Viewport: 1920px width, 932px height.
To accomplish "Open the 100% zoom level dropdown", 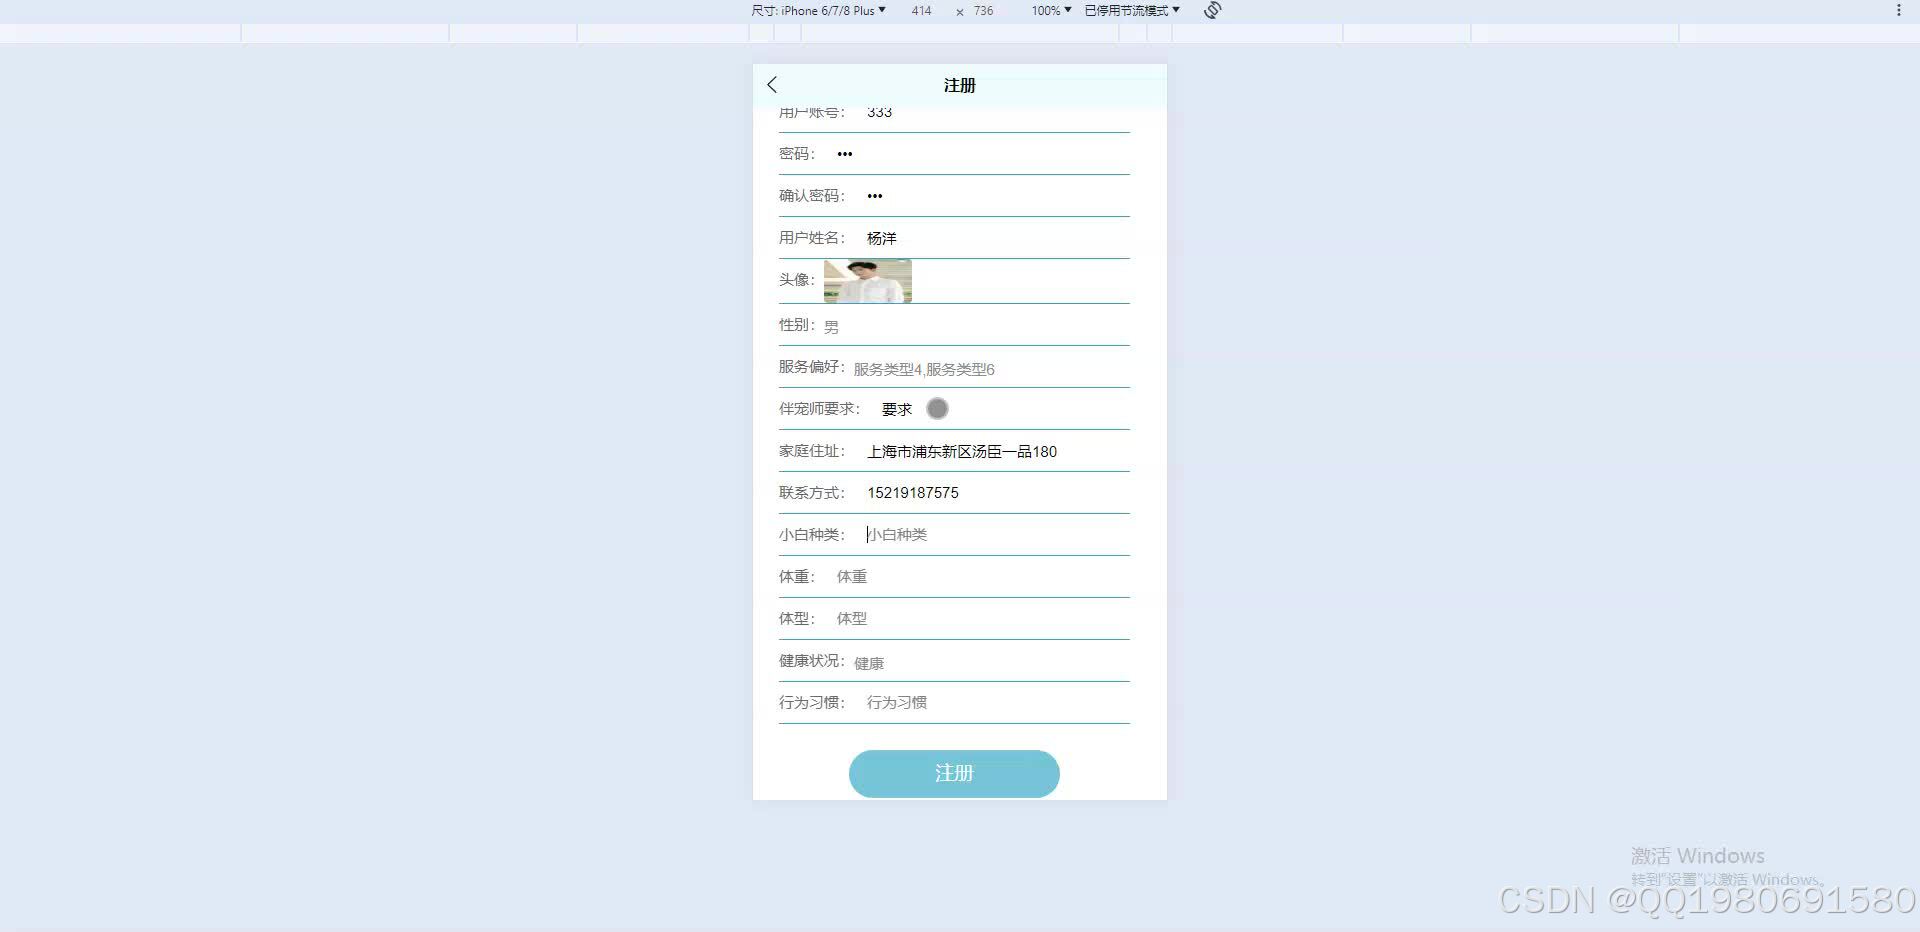I will (x=1048, y=11).
